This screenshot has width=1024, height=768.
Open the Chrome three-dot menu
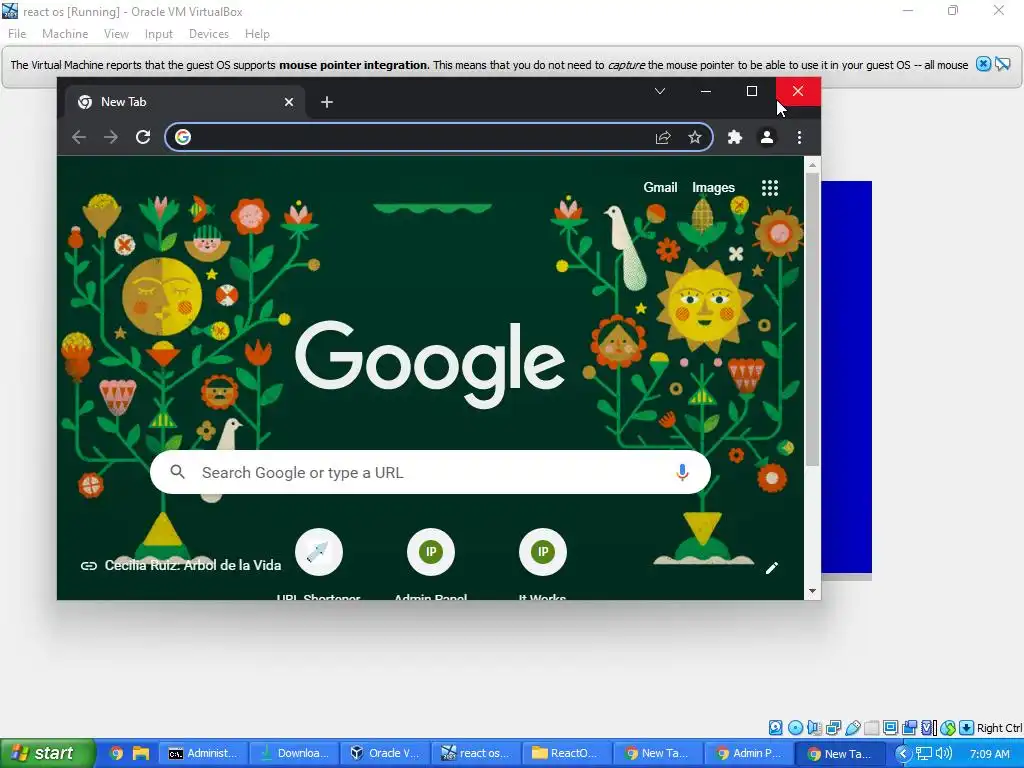(799, 137)
